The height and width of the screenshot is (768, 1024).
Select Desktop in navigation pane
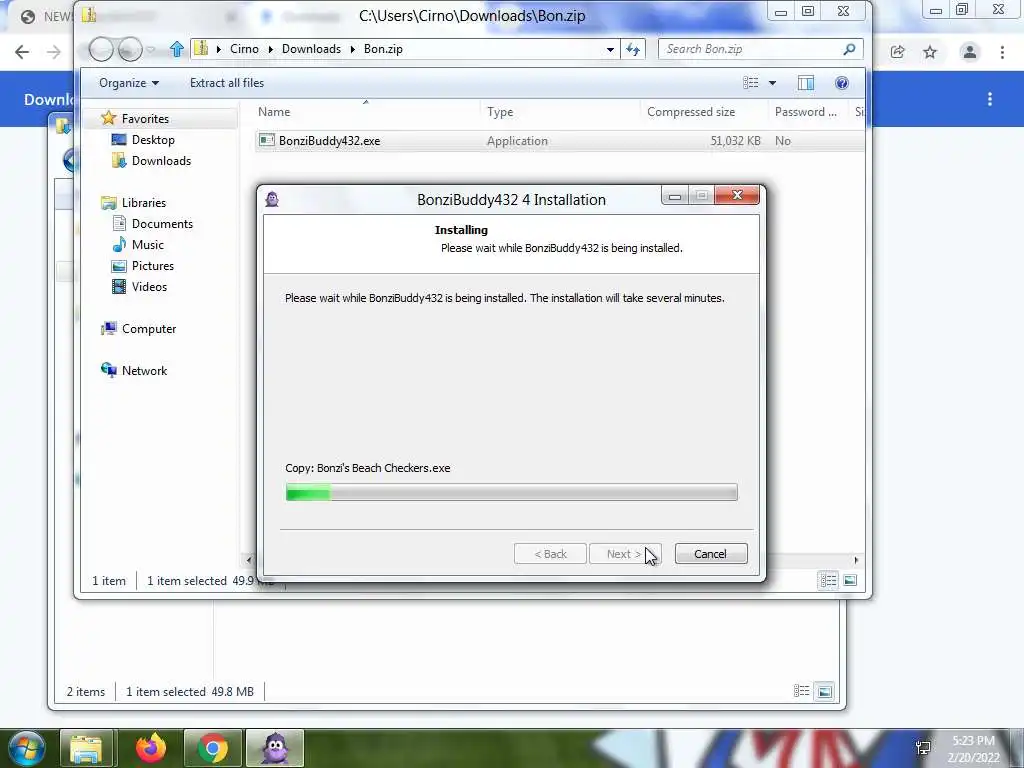coord(153,140)
